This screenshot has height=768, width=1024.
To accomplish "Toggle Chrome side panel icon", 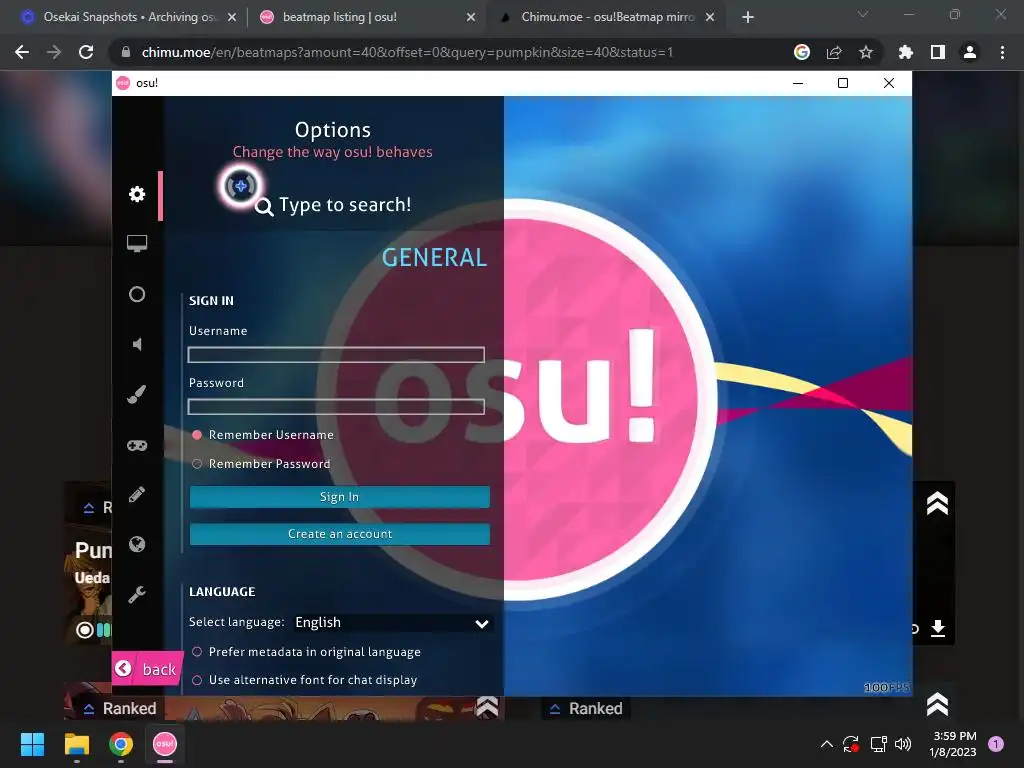I will tap(938, 52).
